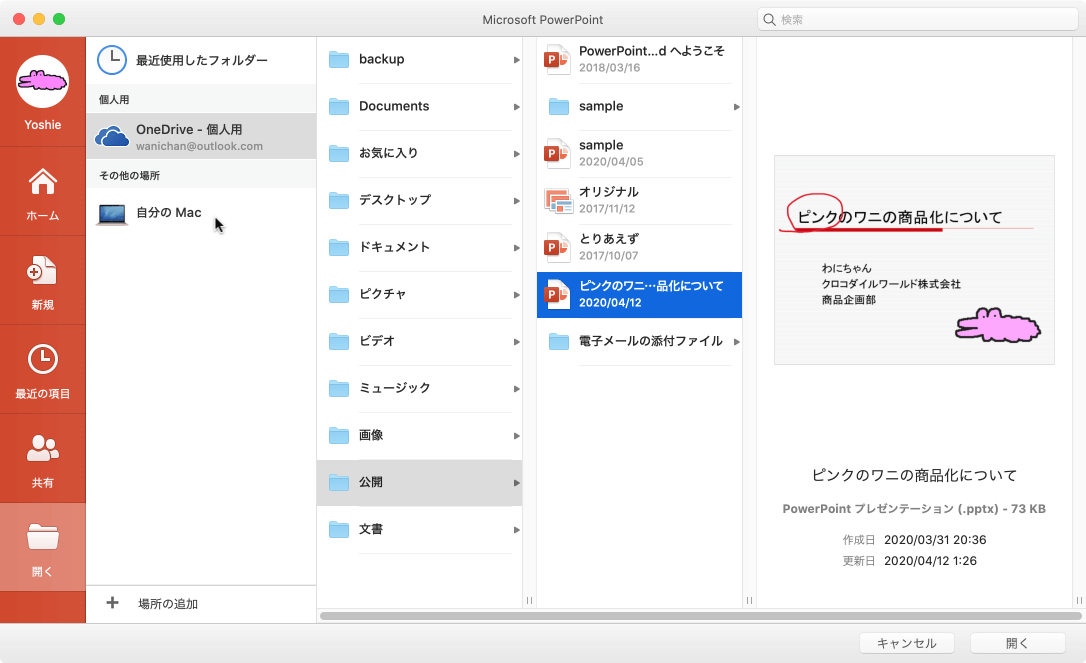Select the お気に入り folder name
This screenshot has height=663, width=1086.
(389, 152)
